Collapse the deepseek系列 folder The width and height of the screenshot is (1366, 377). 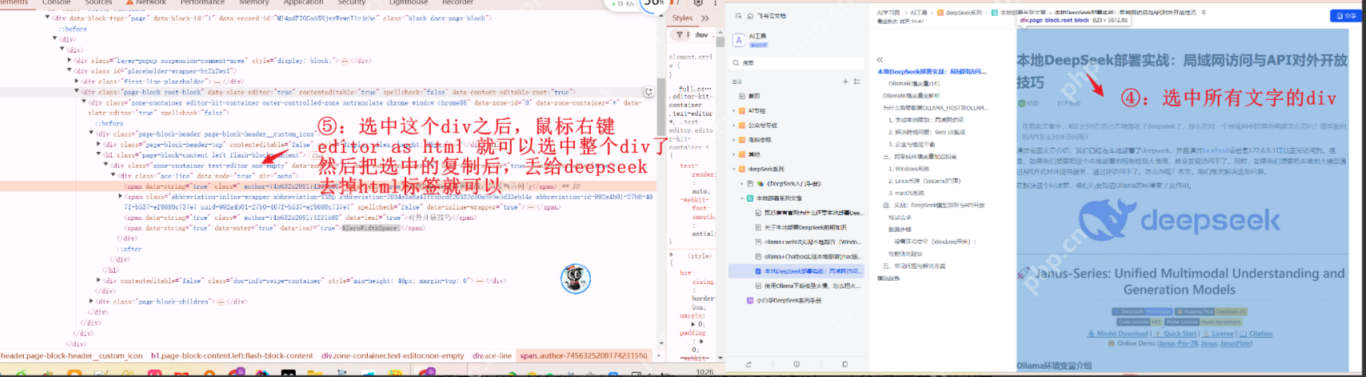[735, 170]
